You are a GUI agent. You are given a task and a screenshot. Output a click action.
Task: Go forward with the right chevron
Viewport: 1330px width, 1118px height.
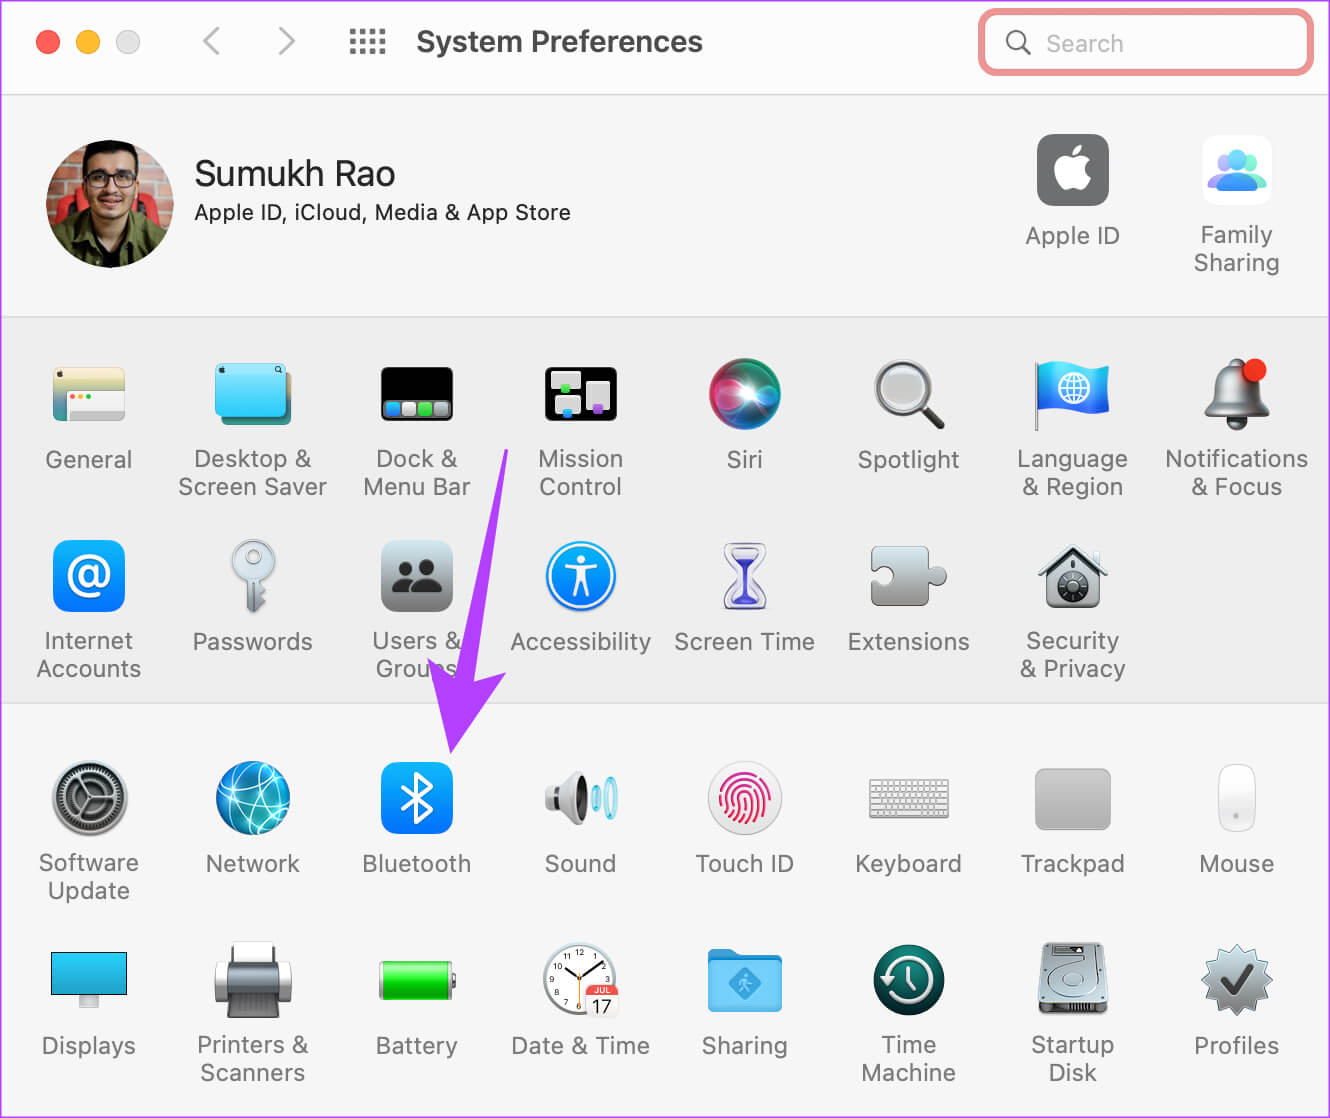pyautogui.click(x=286, y=42)
